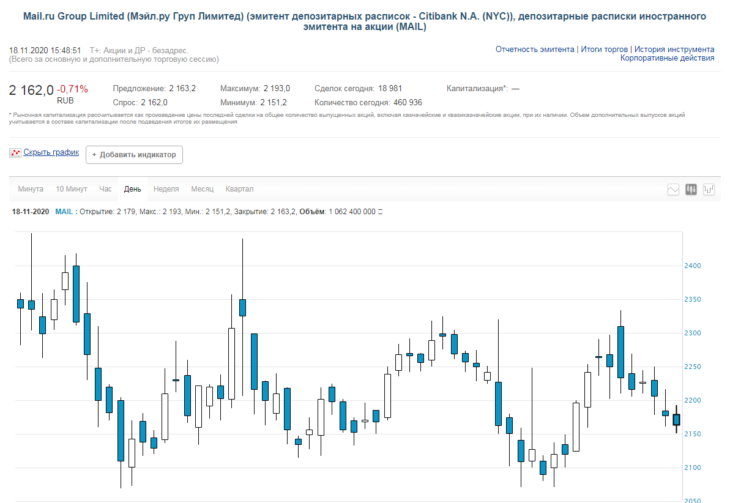Screen dimensions: 730x503
Task: Select candlestick chart type icon
Action: click(x=691, y=190)
